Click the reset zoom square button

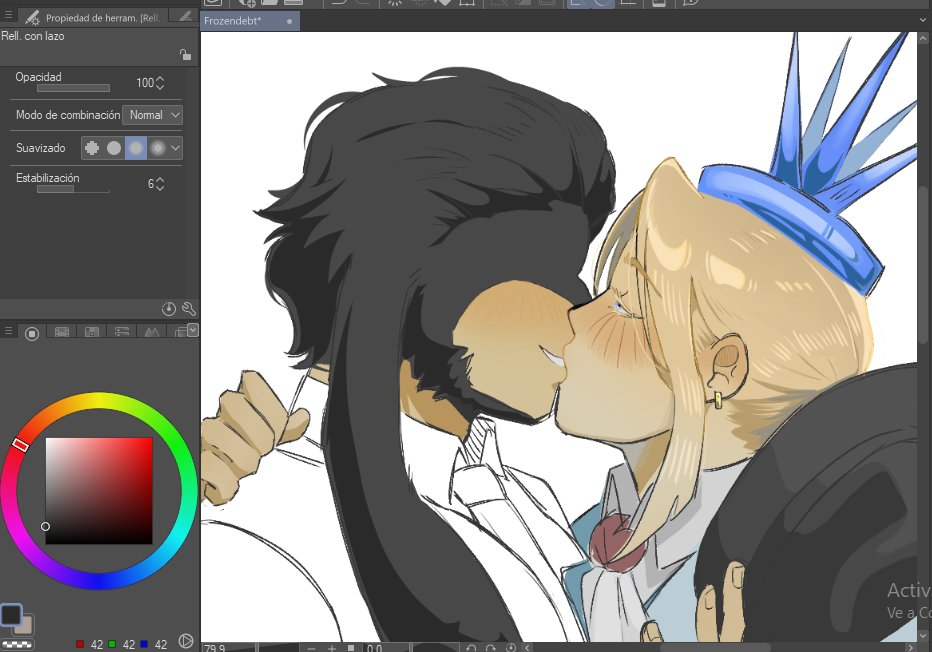[351, 648]
